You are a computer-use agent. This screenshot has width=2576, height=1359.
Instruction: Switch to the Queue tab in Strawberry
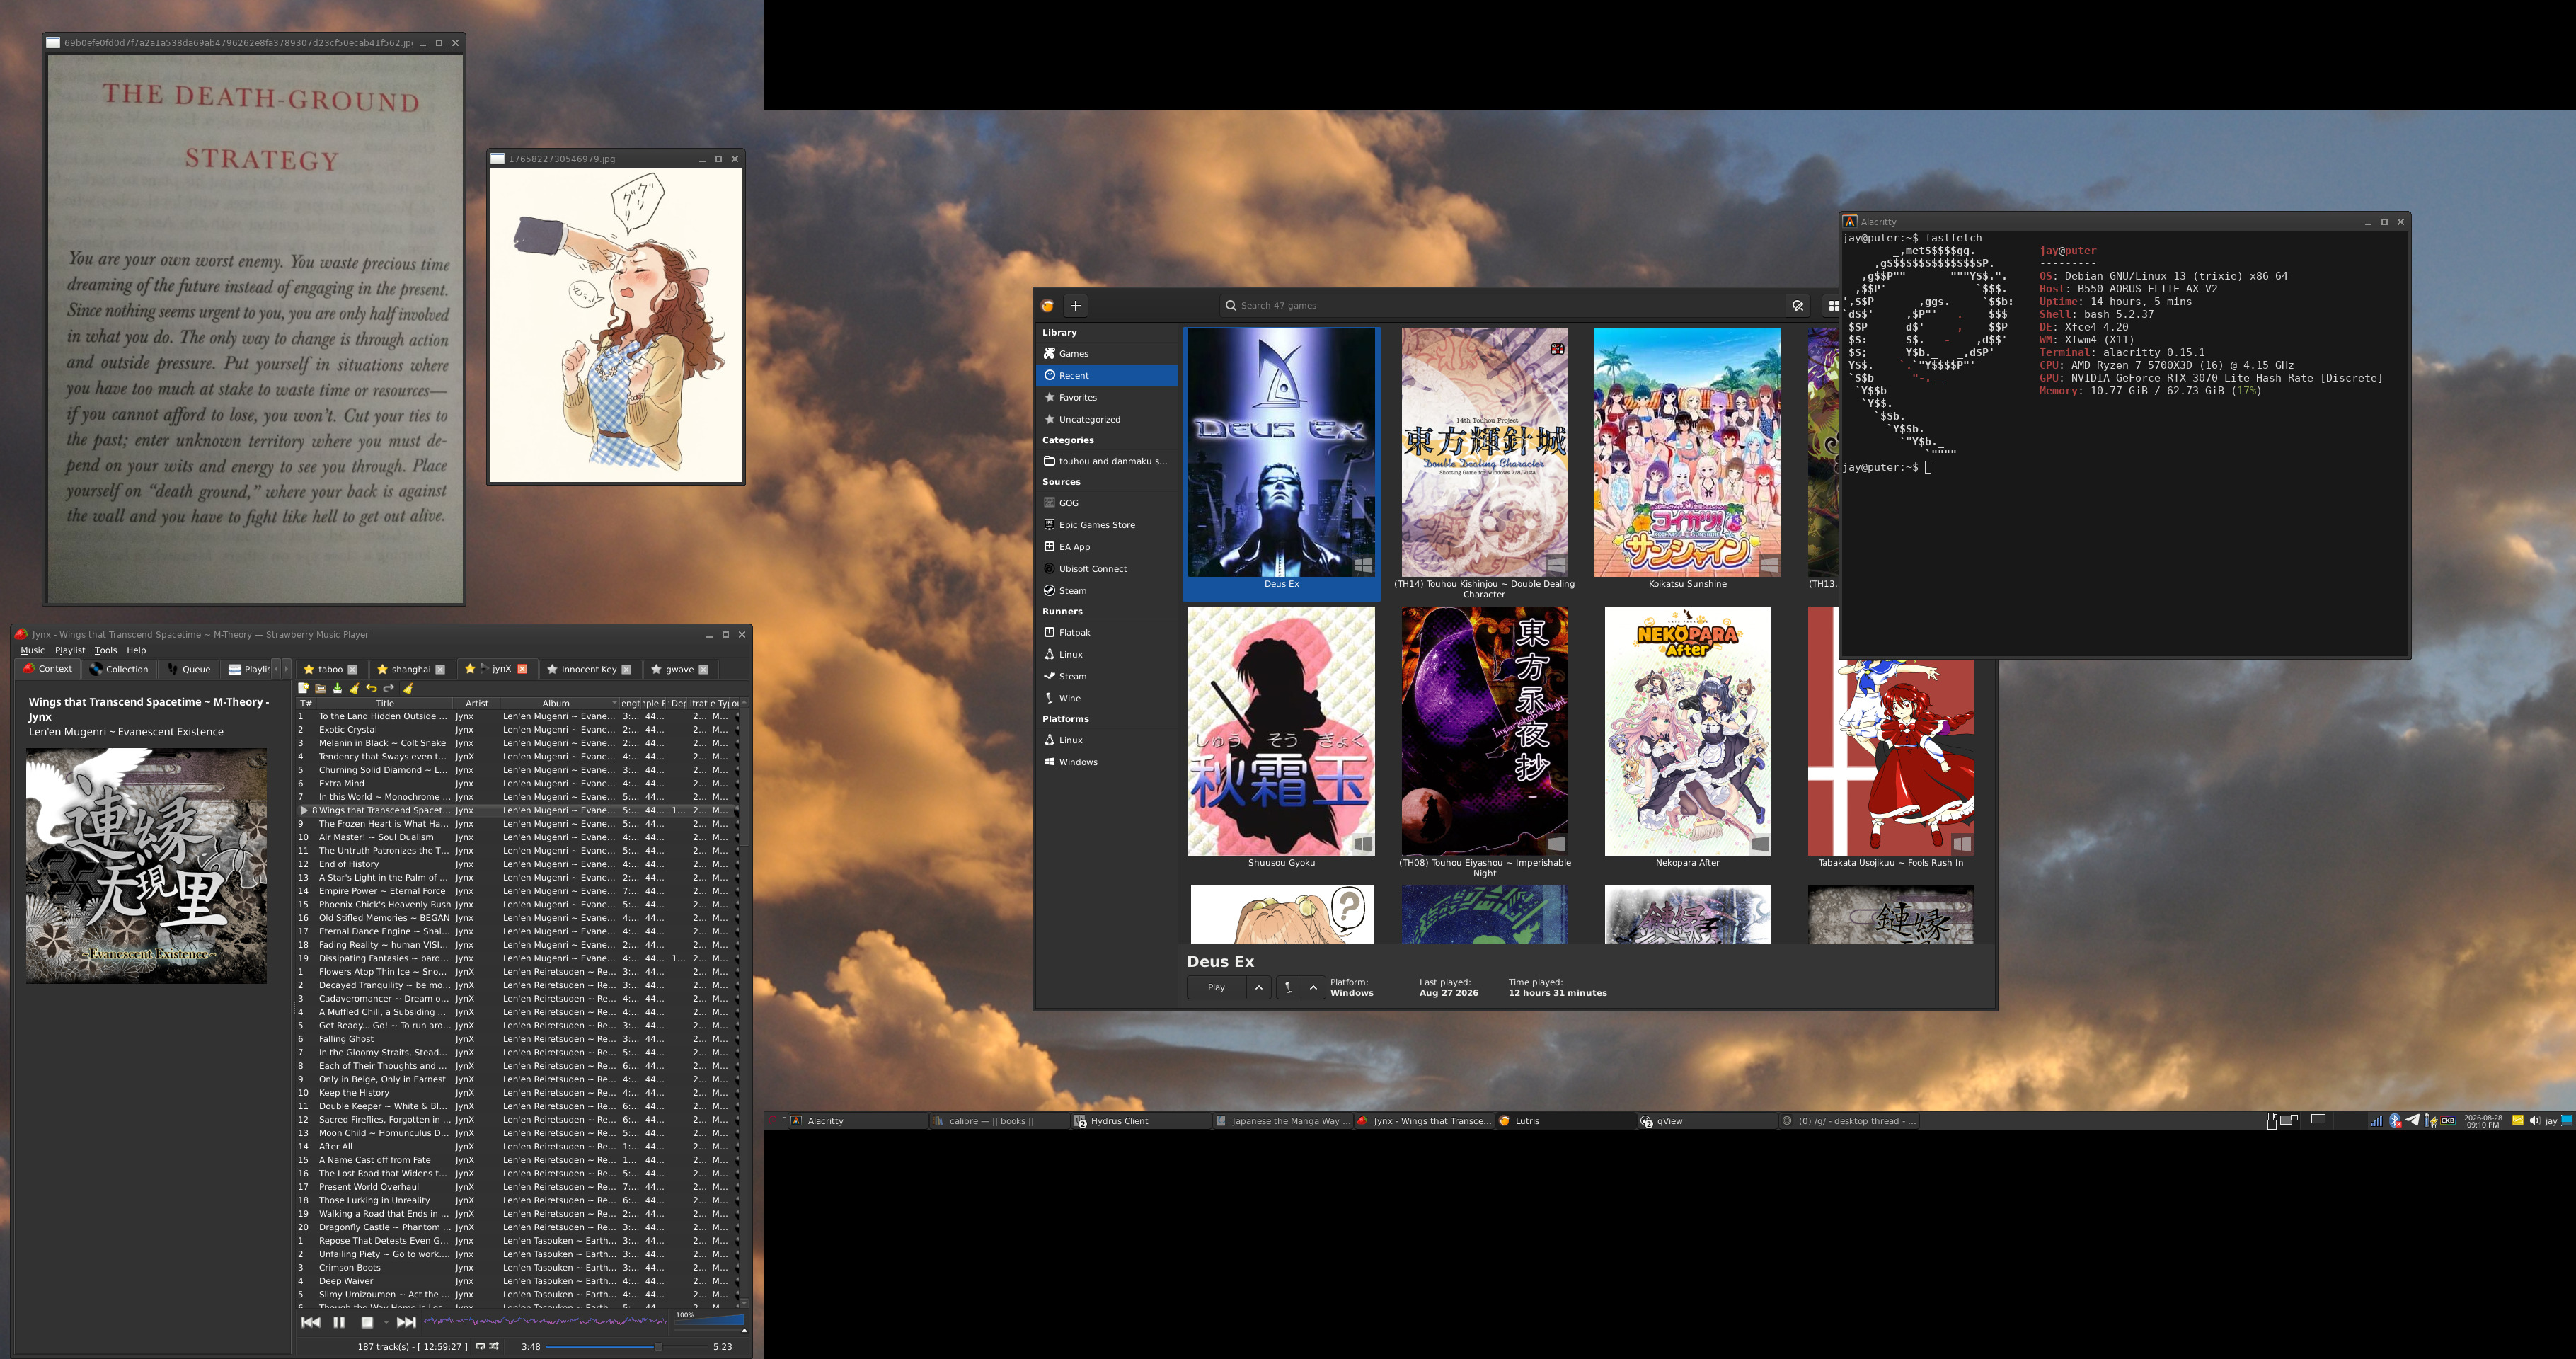pyautogui.click(x=189, y=669)
